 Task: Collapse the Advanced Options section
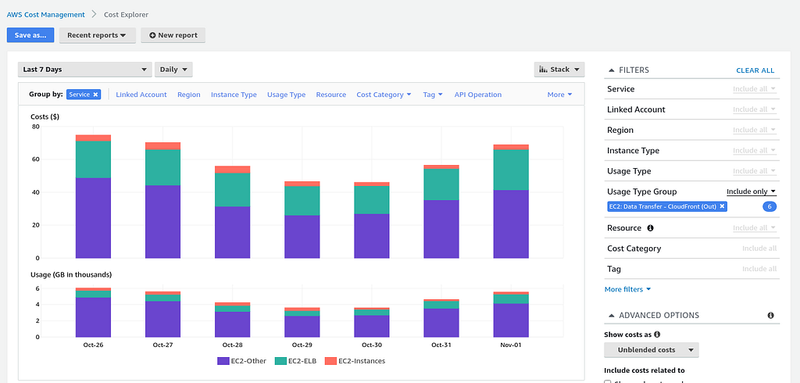(x=611, y=316)
